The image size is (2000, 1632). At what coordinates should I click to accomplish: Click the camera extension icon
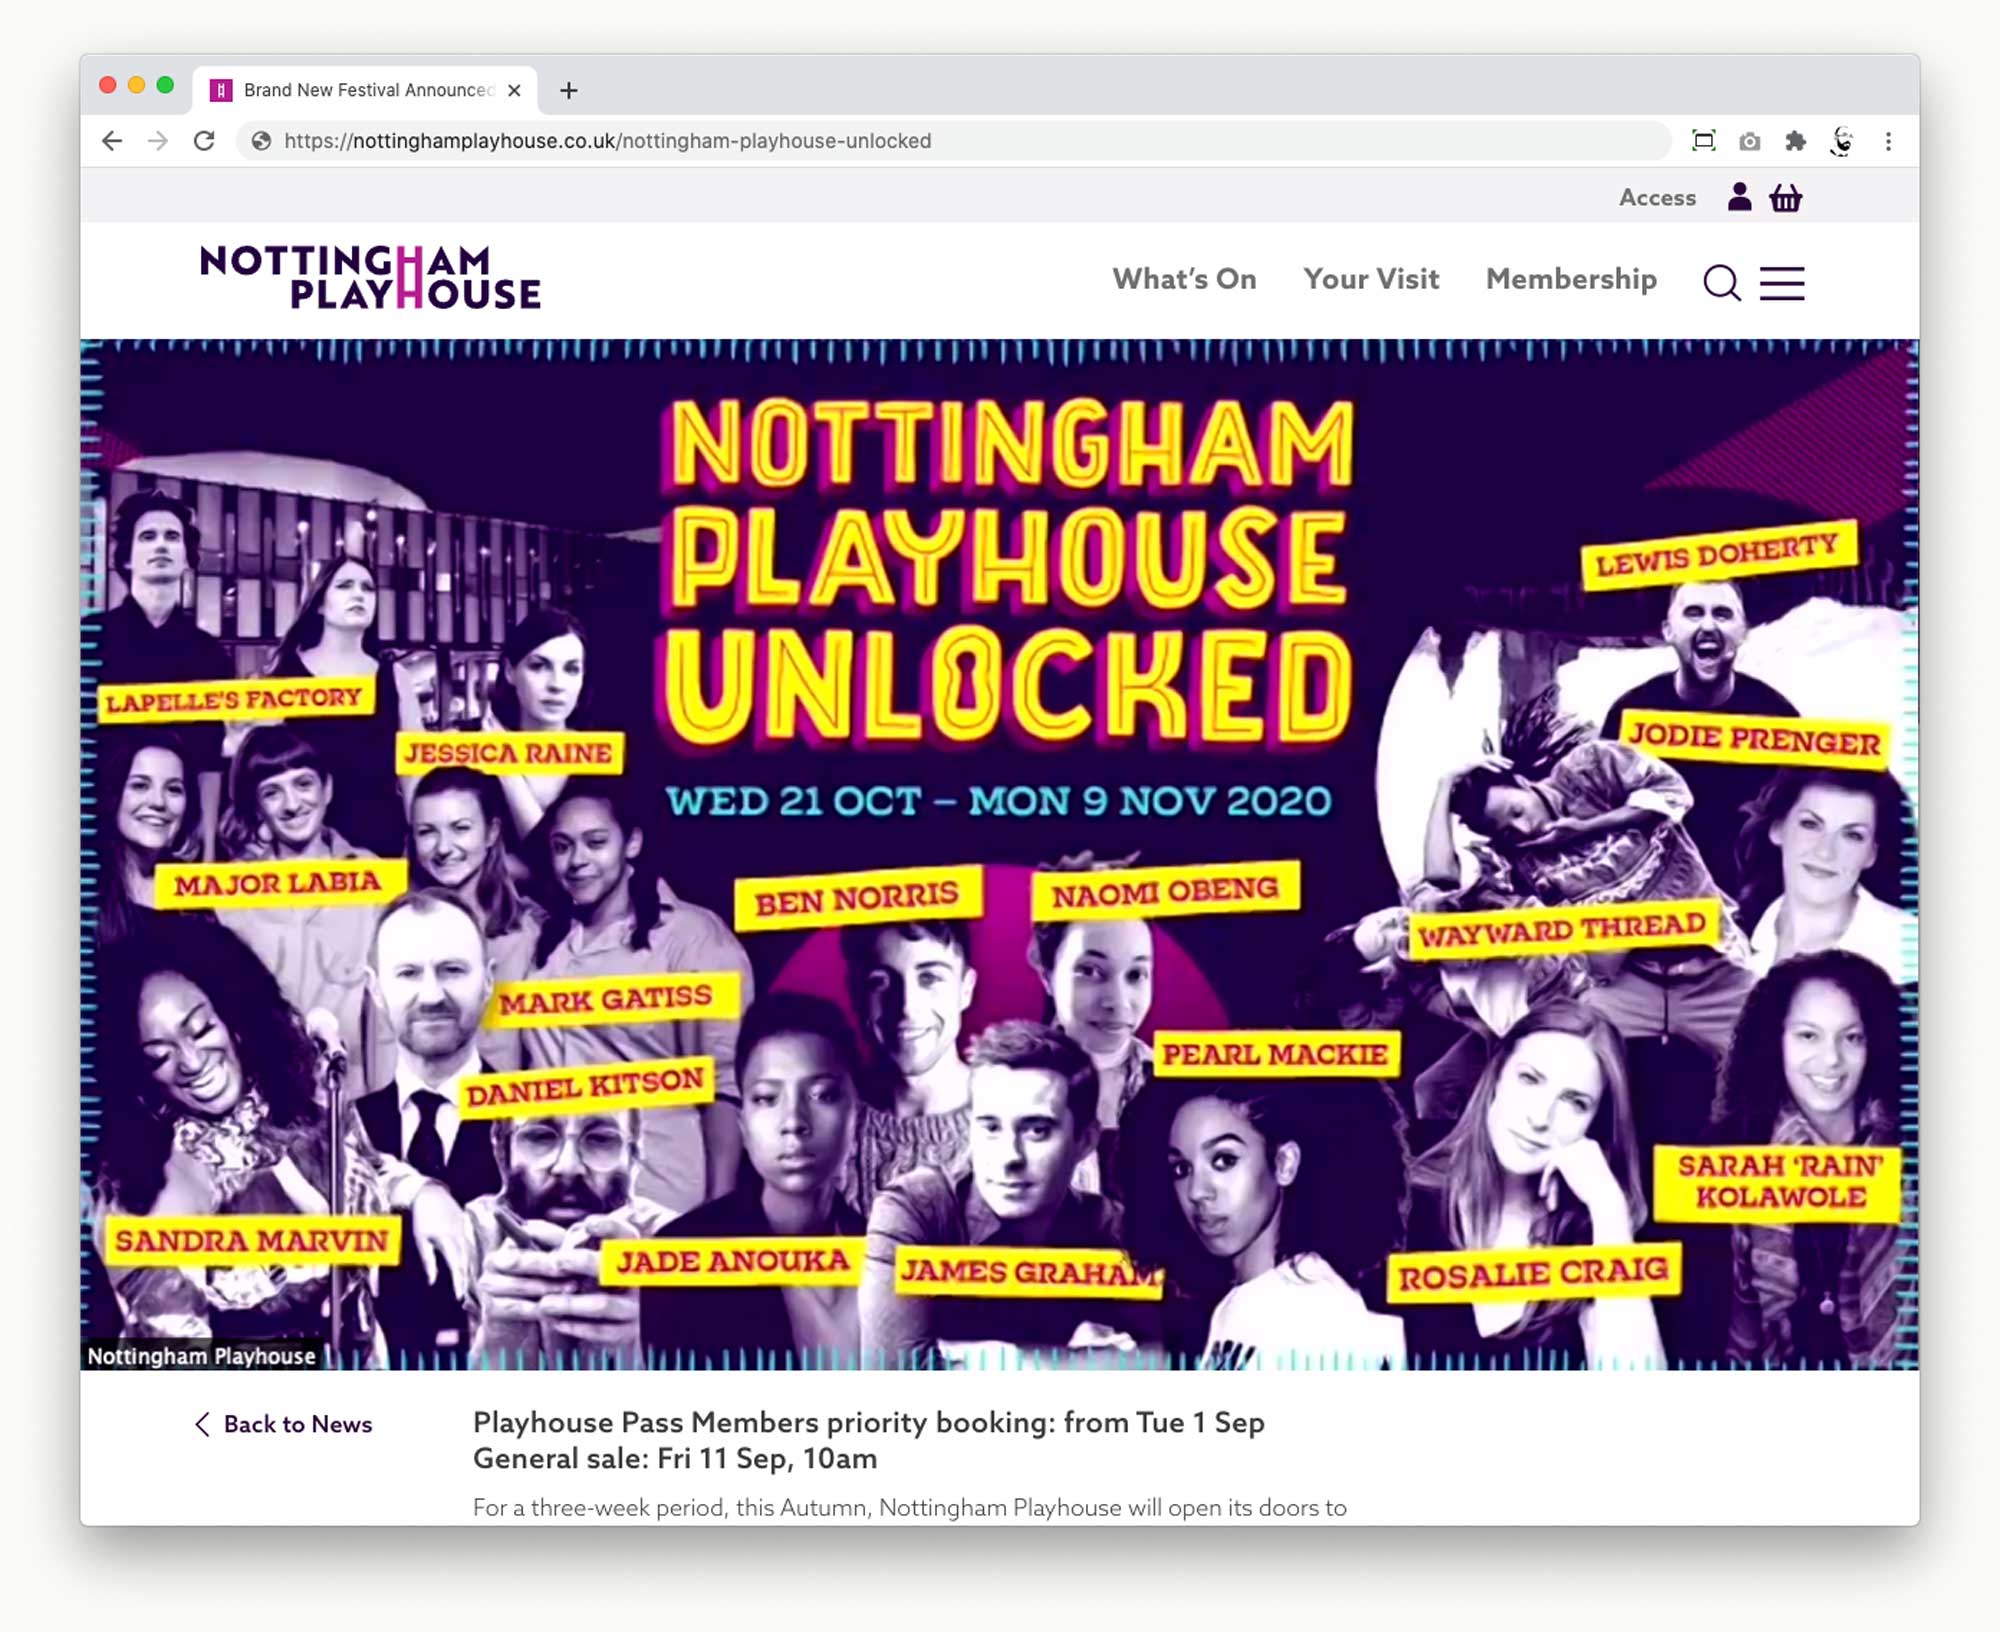[x=1749, y=141]
